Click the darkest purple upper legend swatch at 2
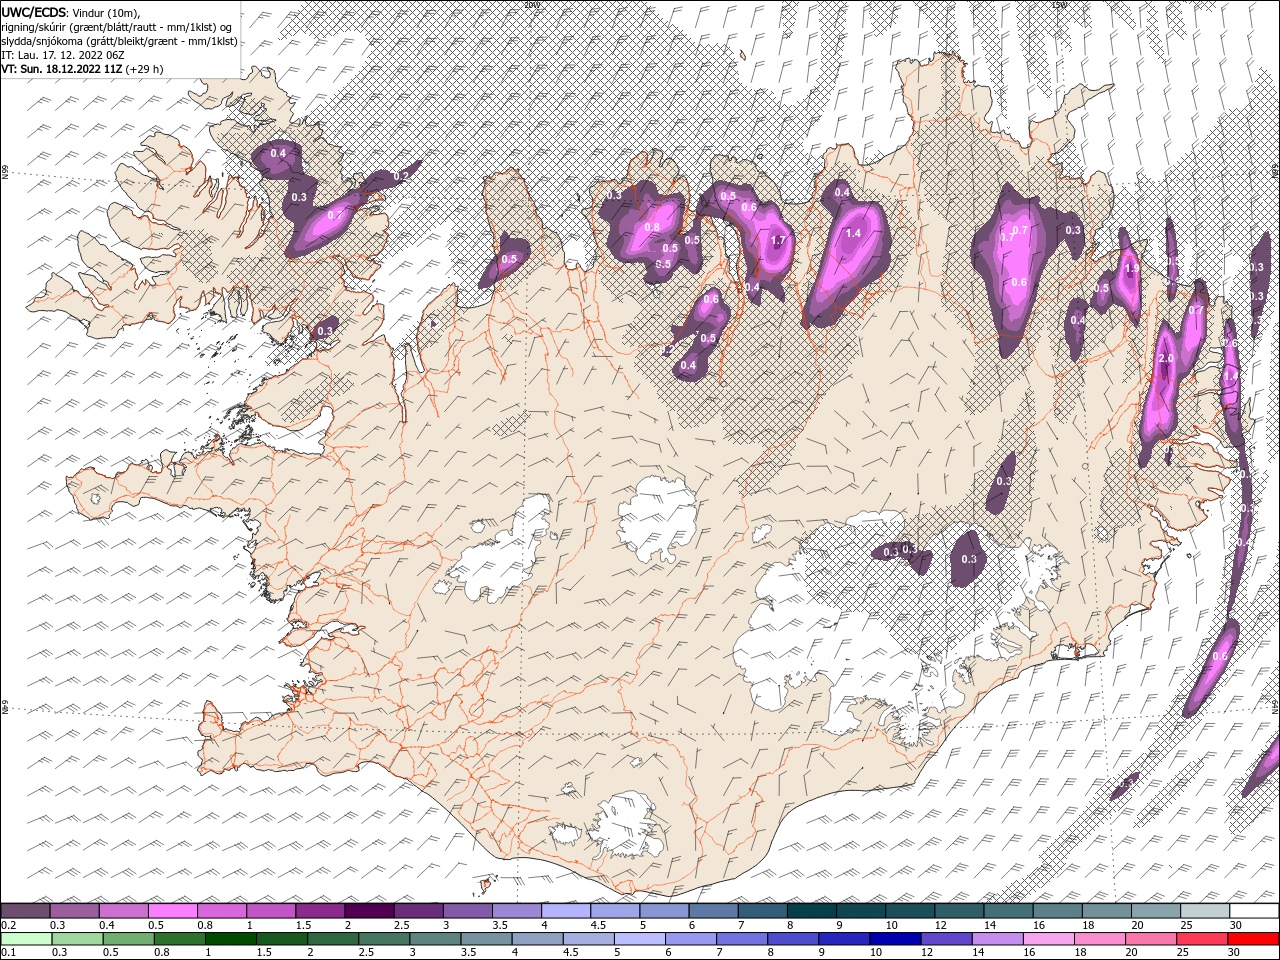Image resolution: width=1280 pixels, height=960 pixels. tap(369, 911)
